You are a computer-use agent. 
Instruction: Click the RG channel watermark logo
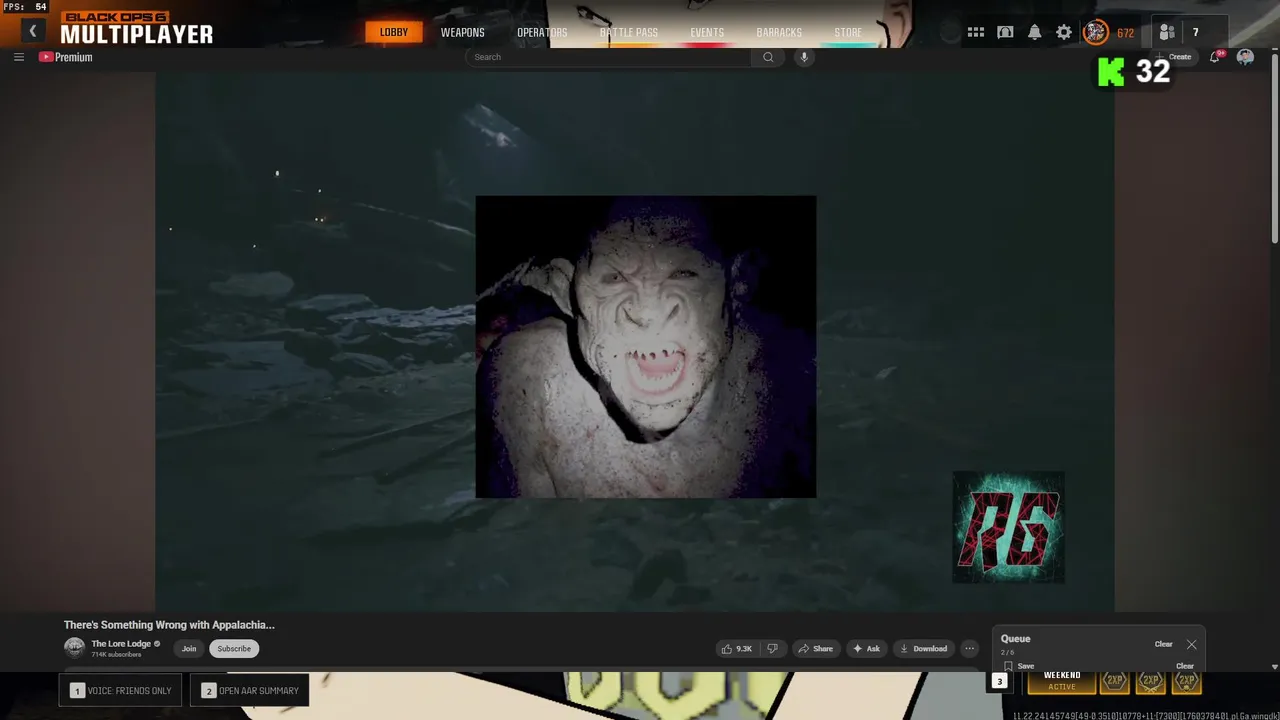pos(1008,527)
